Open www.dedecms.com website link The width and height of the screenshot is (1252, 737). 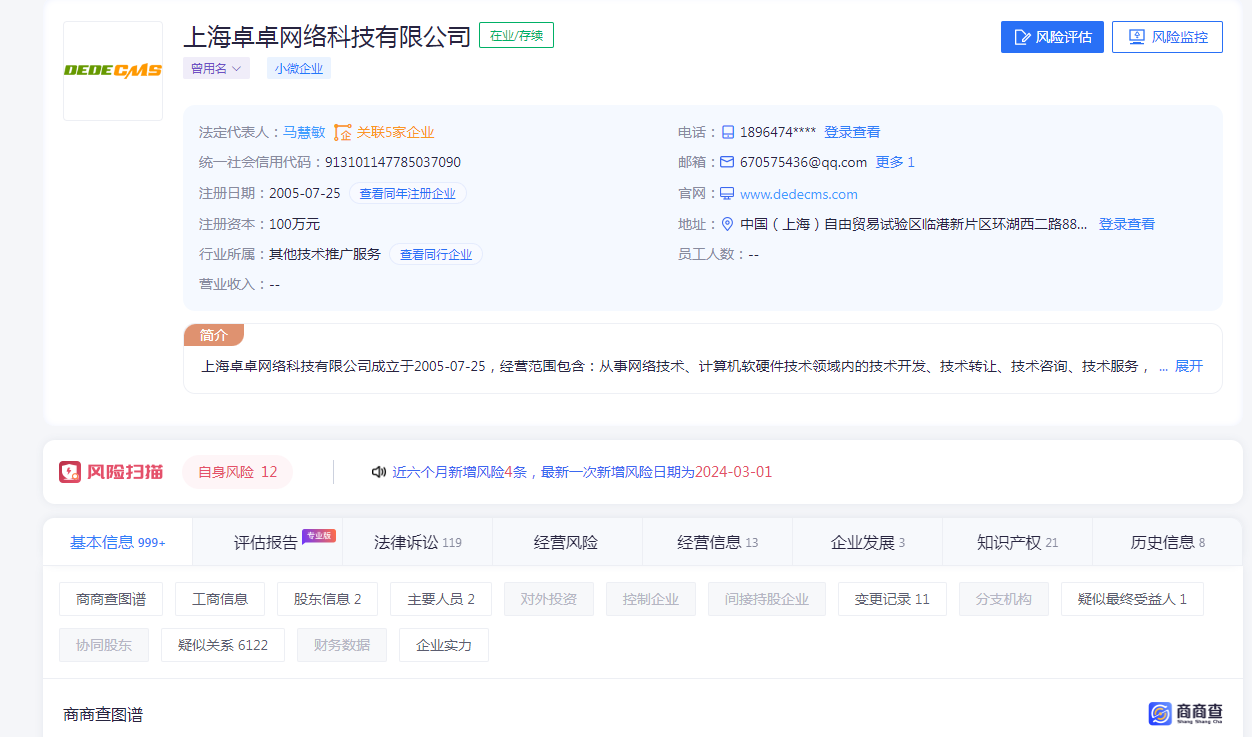click(799, 194)
